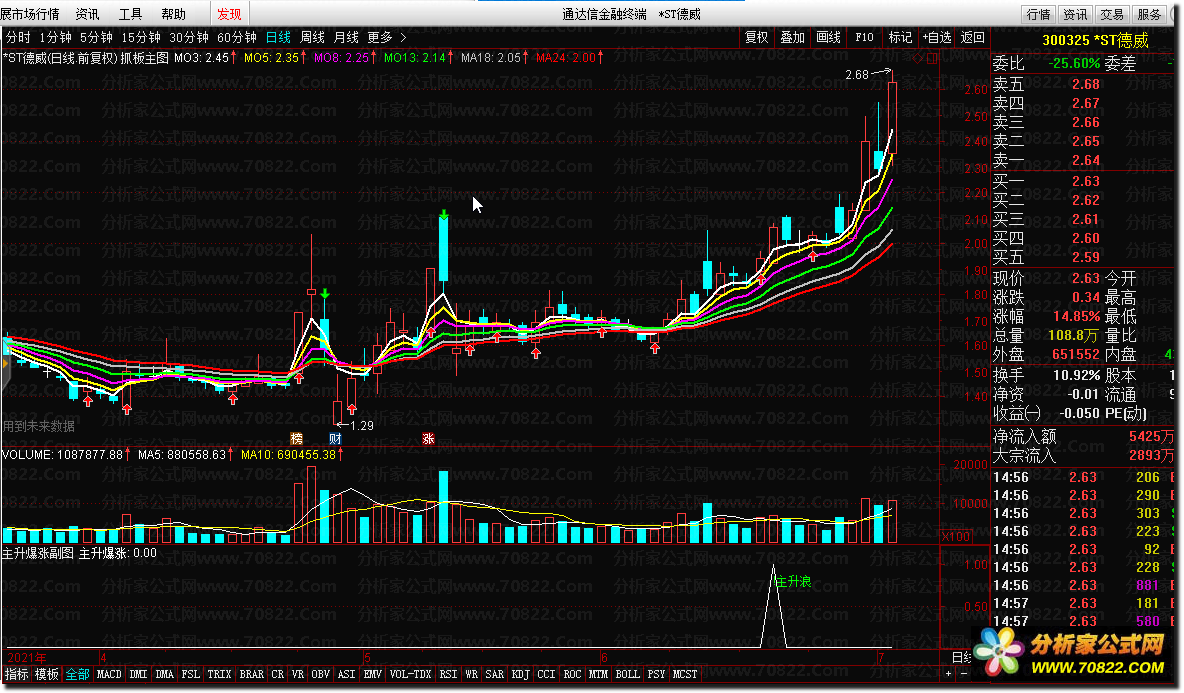
Task: Click tick row with volume 881
Action: tap(1084, 585)
